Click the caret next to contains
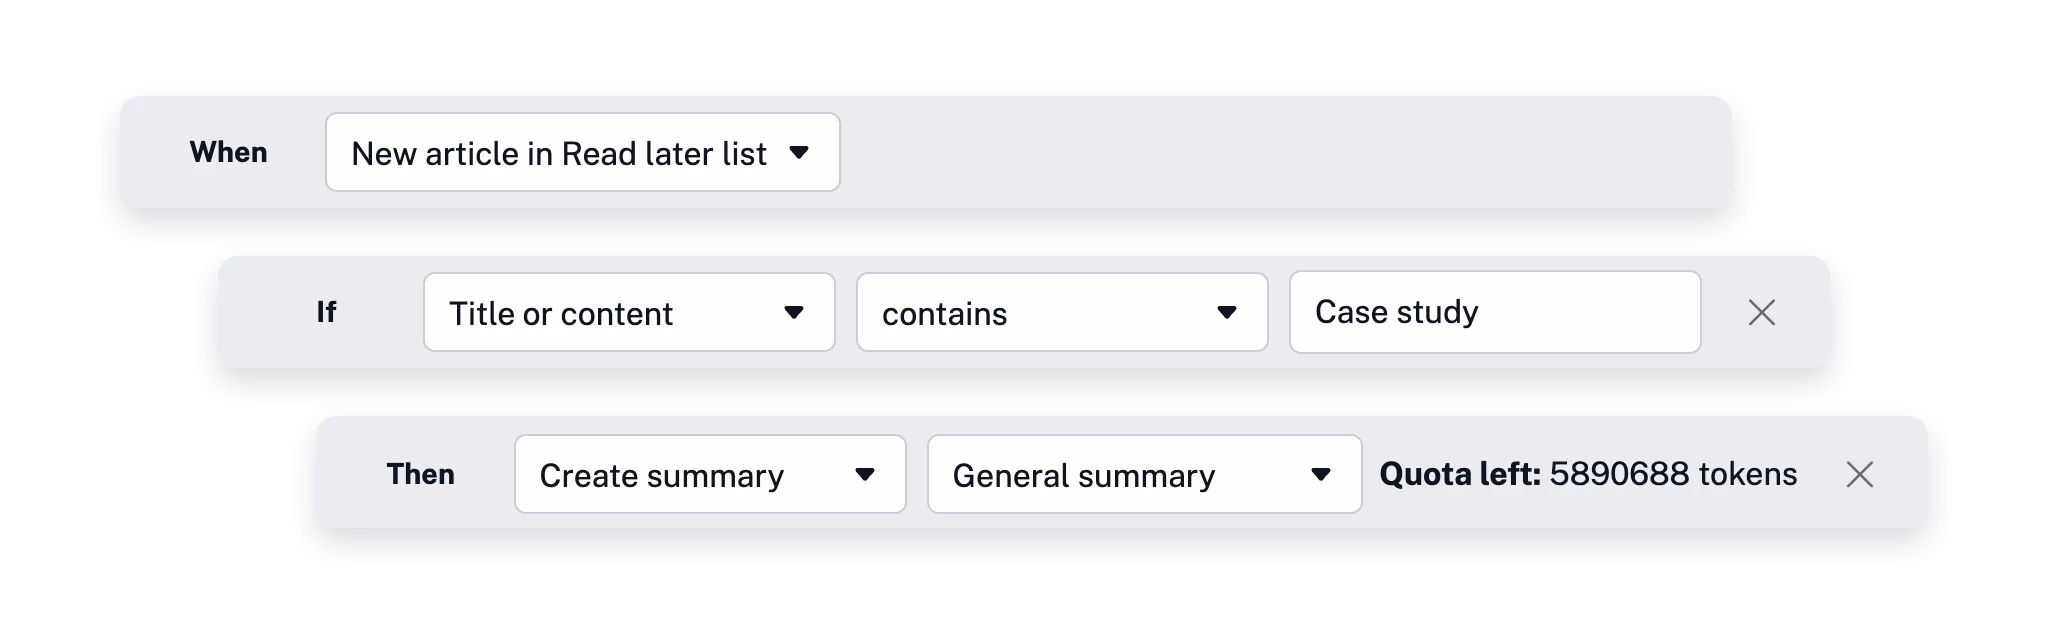Image resolution: width=2048 pixels, height=624 pixels. click(1227, 313)
